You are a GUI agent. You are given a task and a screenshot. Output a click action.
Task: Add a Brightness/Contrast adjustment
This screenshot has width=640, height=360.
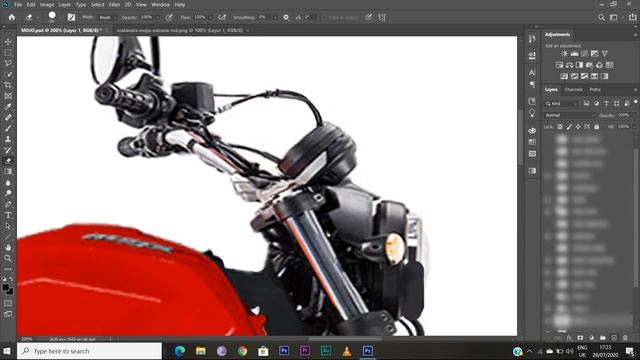tap(564, 53)
